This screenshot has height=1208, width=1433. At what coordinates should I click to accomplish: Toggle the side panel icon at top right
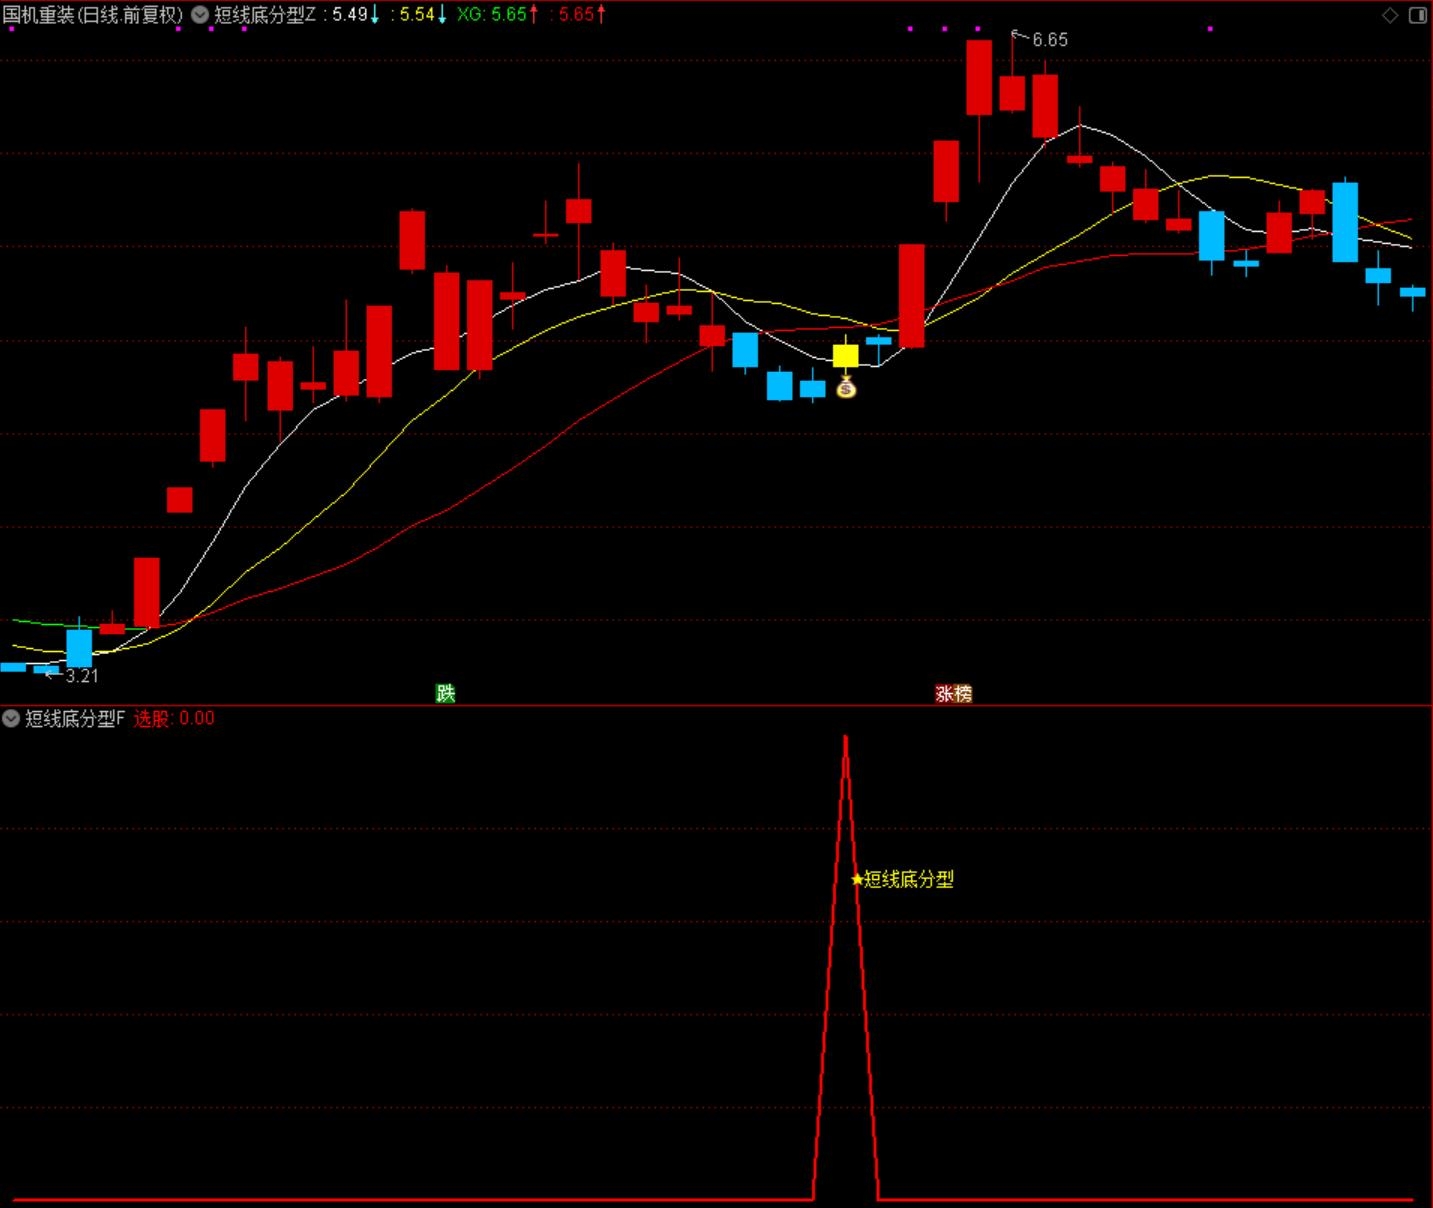coord(1418,15)
